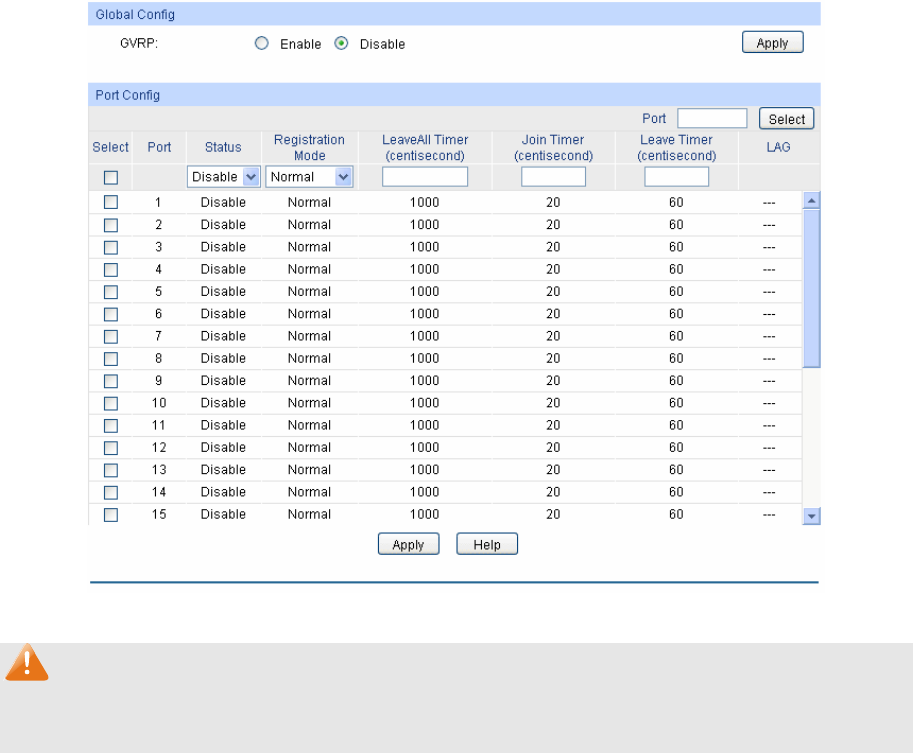Click the Port Select button
This screenshot has width=913, height=753.
click(786, 119)
